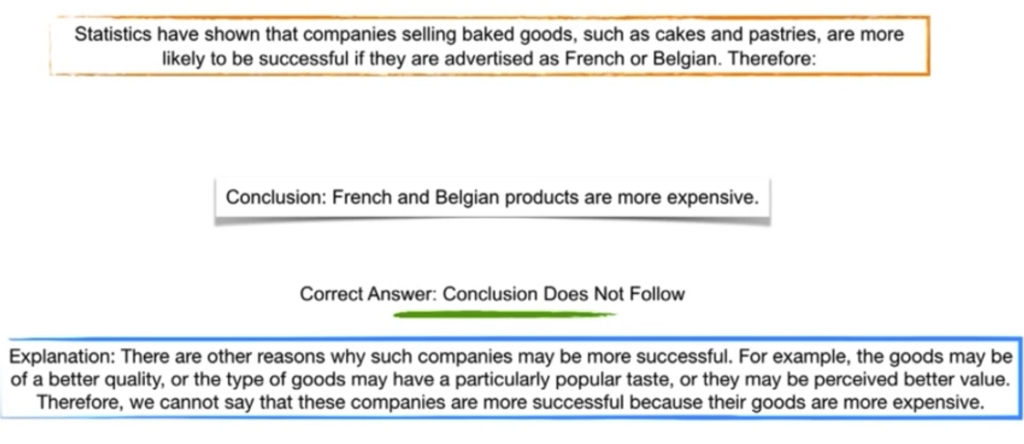
Task: Click the green underline beneath the correct answer
Action: [504, 315]
